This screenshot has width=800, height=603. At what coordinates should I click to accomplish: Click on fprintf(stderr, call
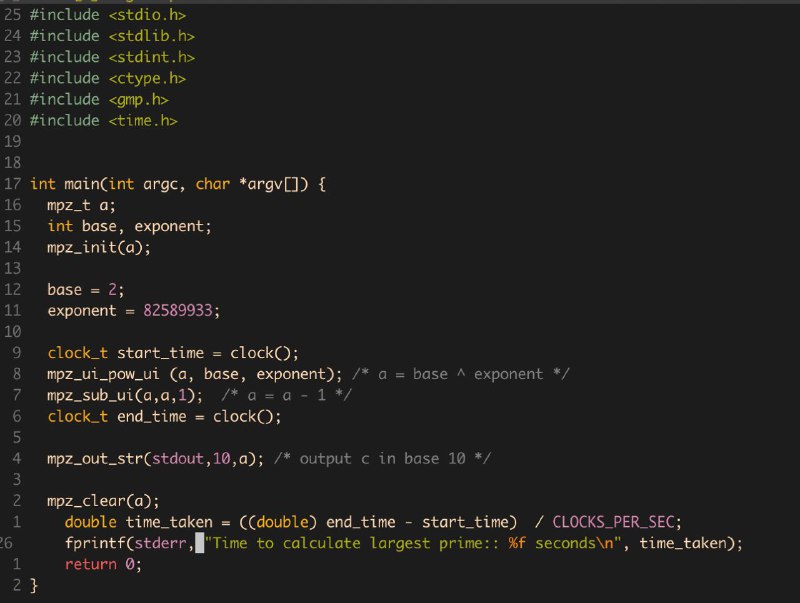[130, 543]
